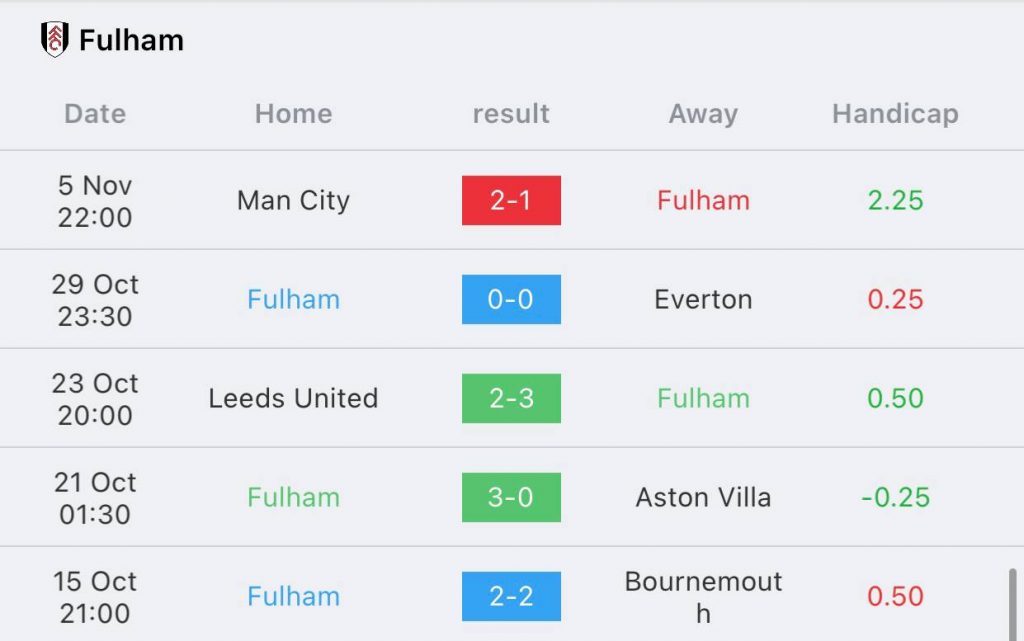Click the Date column header
The height and width of the screenshot is (641, 1024).
point(95,114)
